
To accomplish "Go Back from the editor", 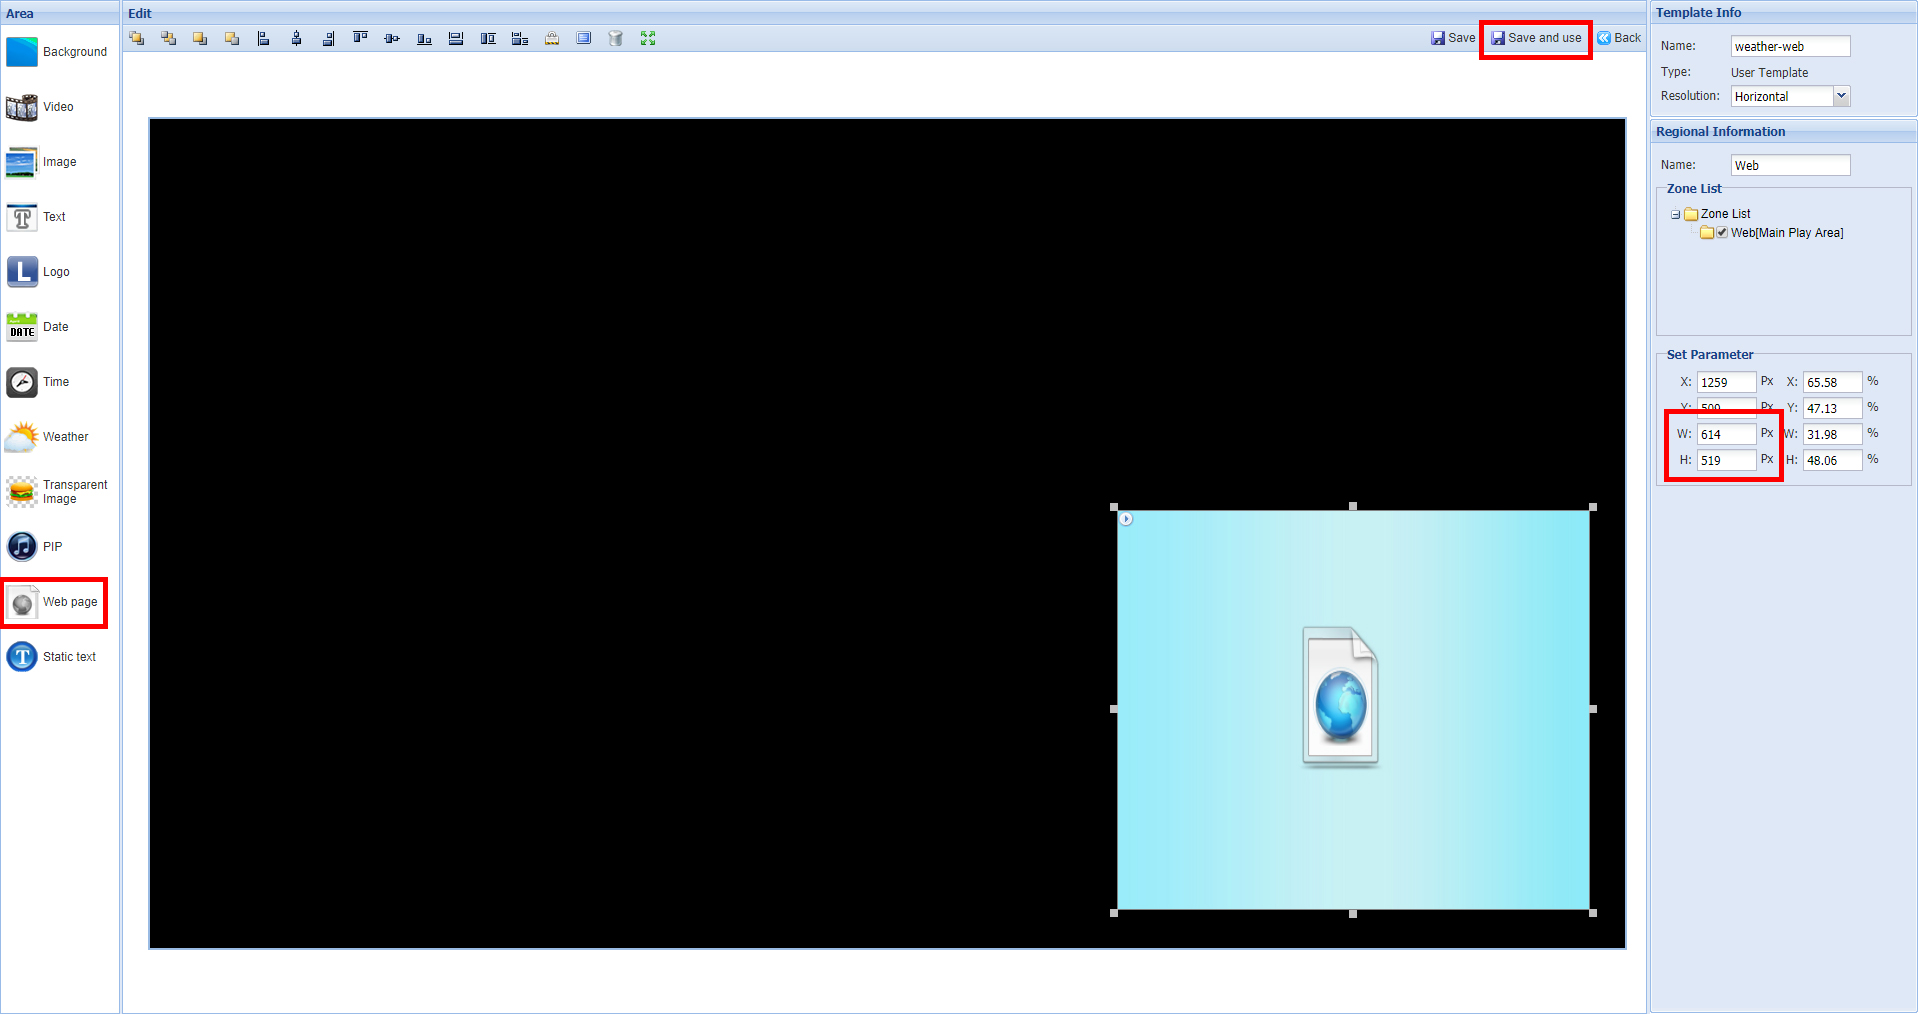I will pyautogui.click(x=1619, y=38).
